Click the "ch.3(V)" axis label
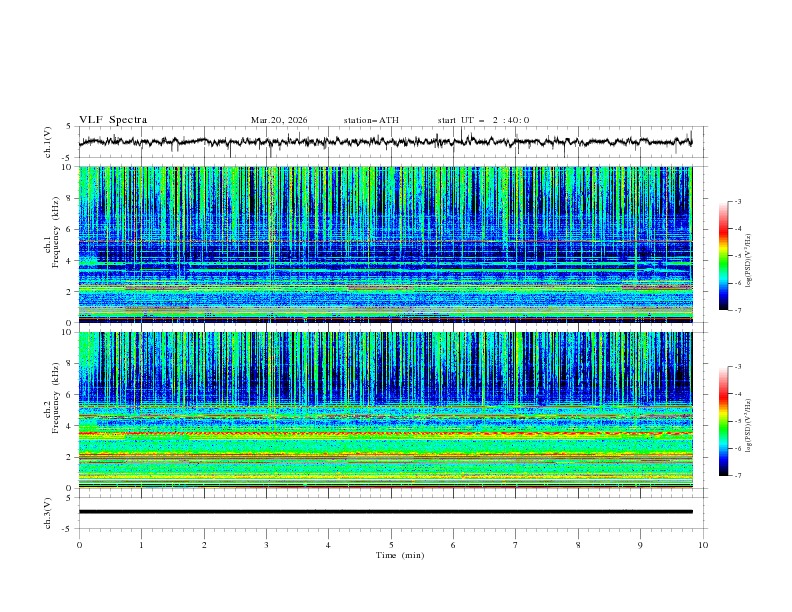 click(48, 513)
